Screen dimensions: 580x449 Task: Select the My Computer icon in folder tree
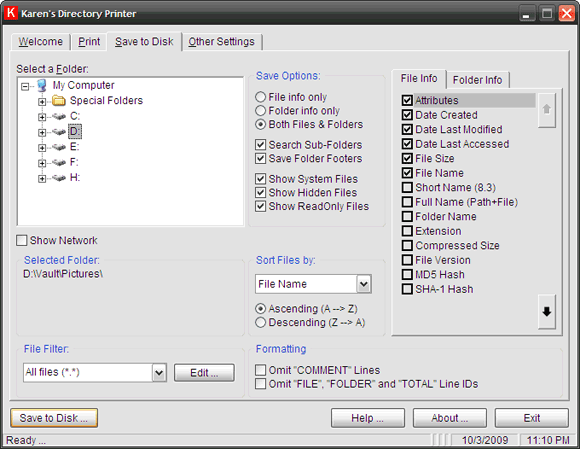tap(42, 85)
